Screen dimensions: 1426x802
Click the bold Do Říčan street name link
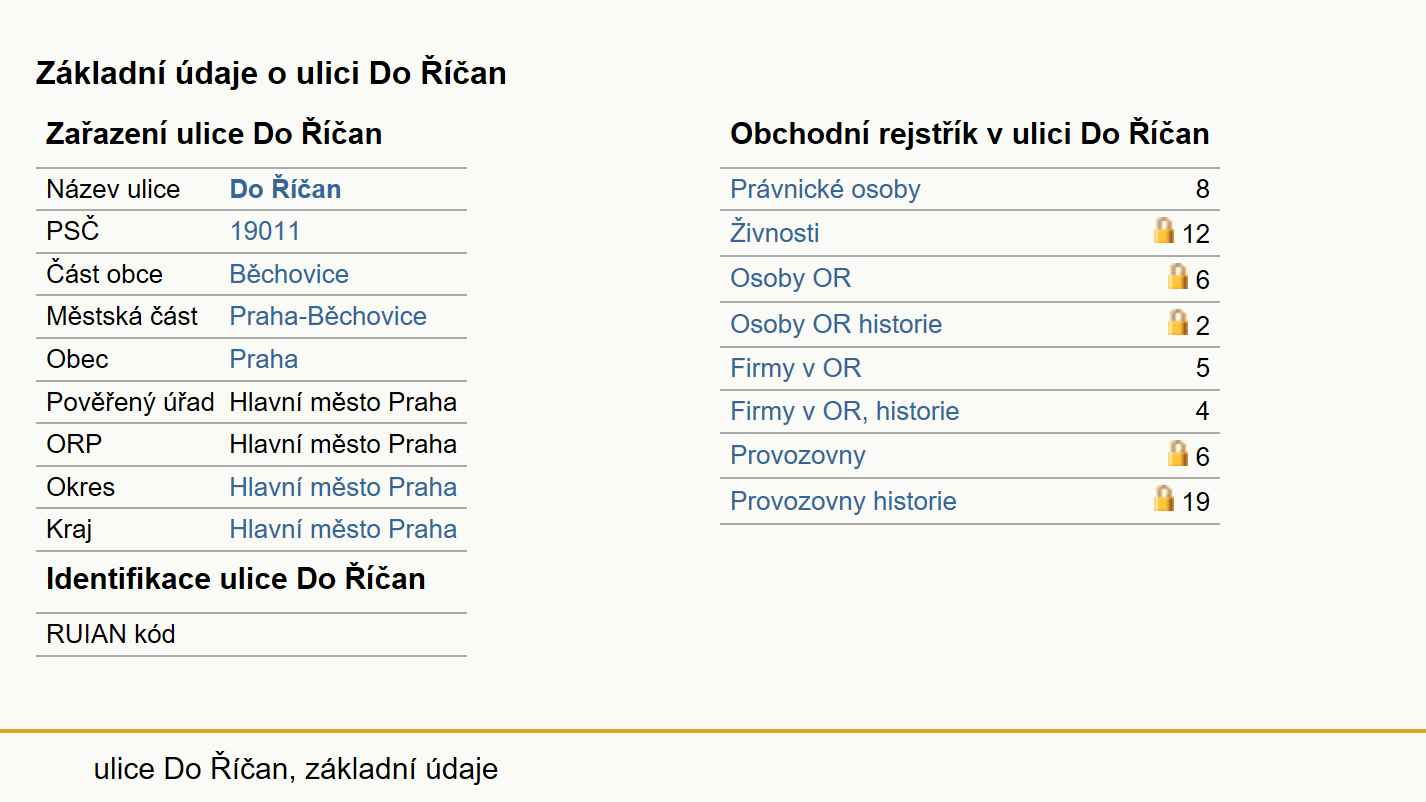pyautogui.click(x=285, y=189)
